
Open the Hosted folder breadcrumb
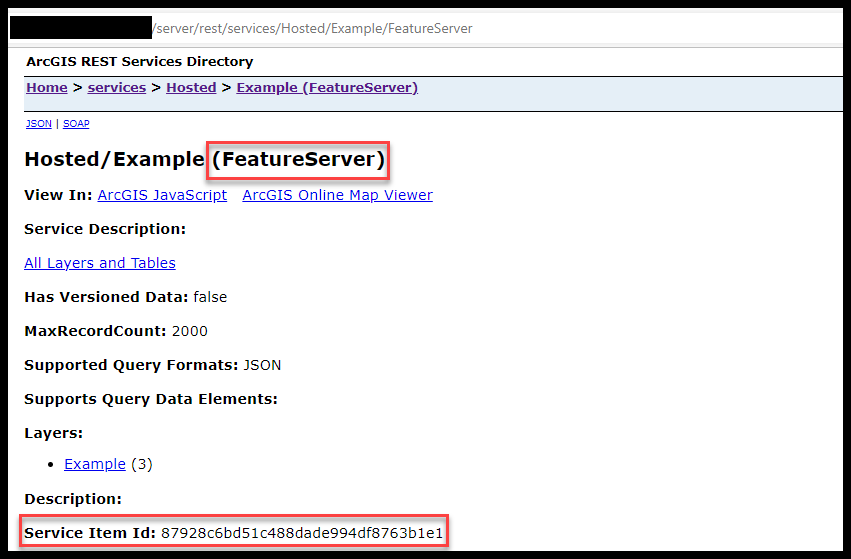pyautogui.click(x=191, y=87)
